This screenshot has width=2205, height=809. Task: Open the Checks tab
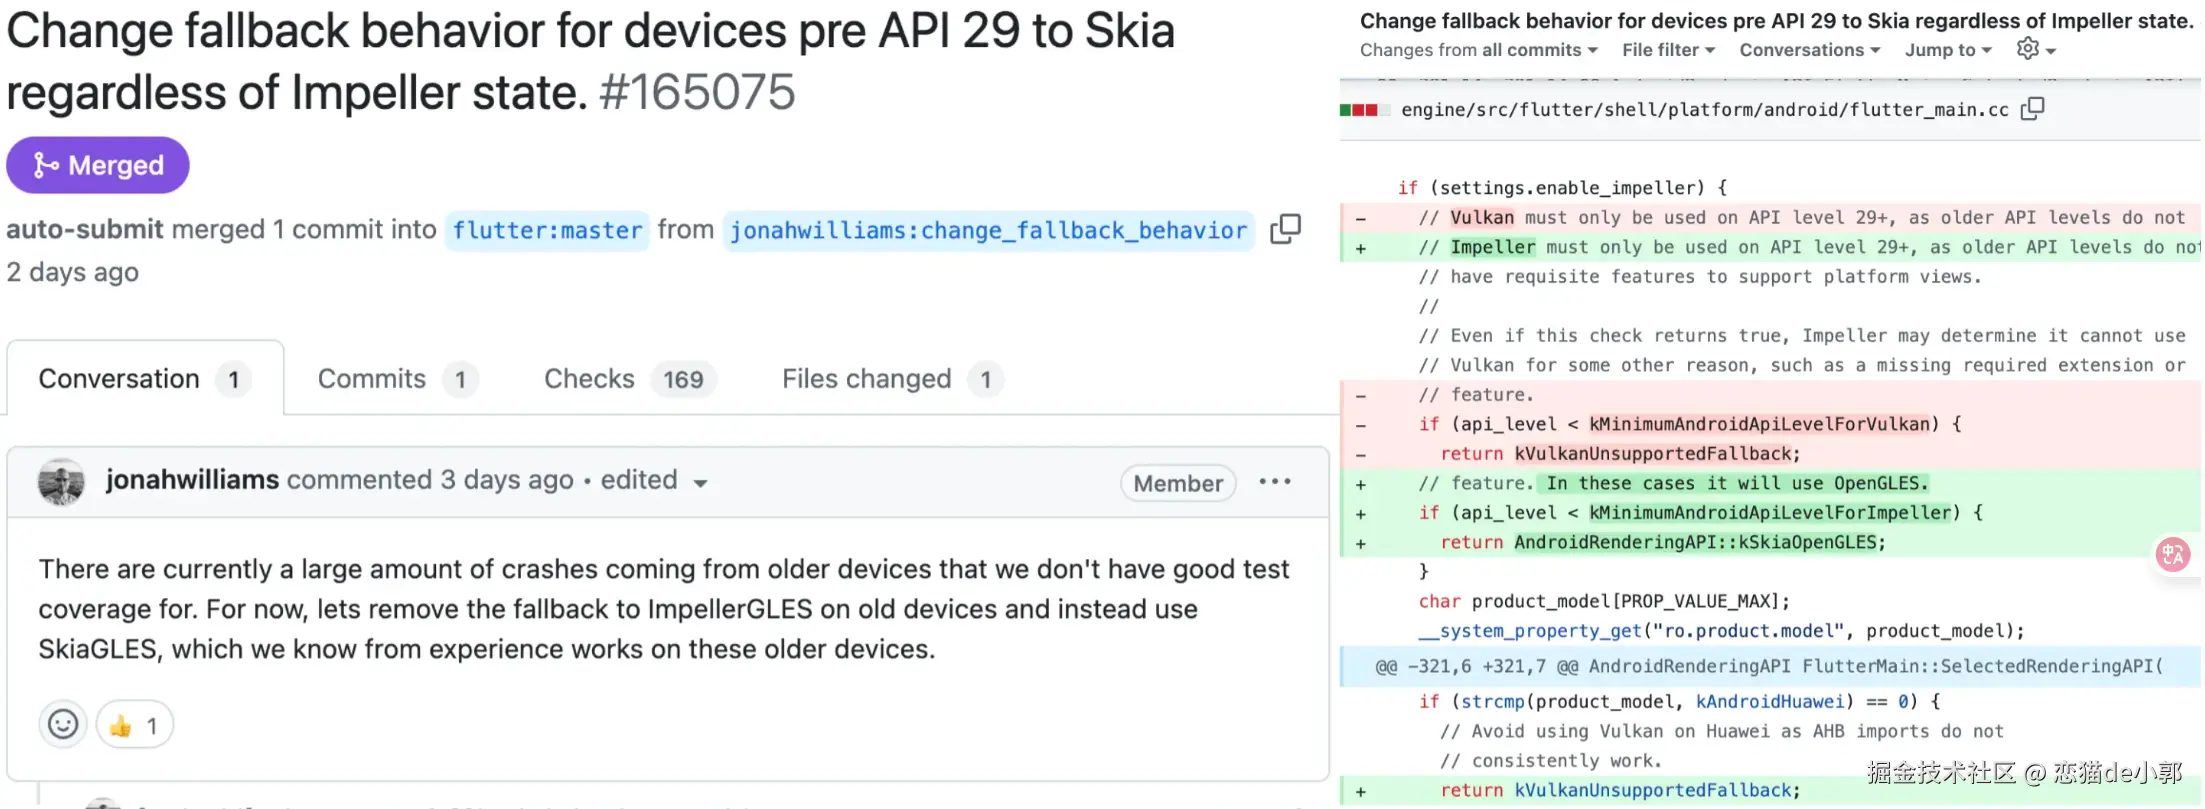tap(629, 379)
